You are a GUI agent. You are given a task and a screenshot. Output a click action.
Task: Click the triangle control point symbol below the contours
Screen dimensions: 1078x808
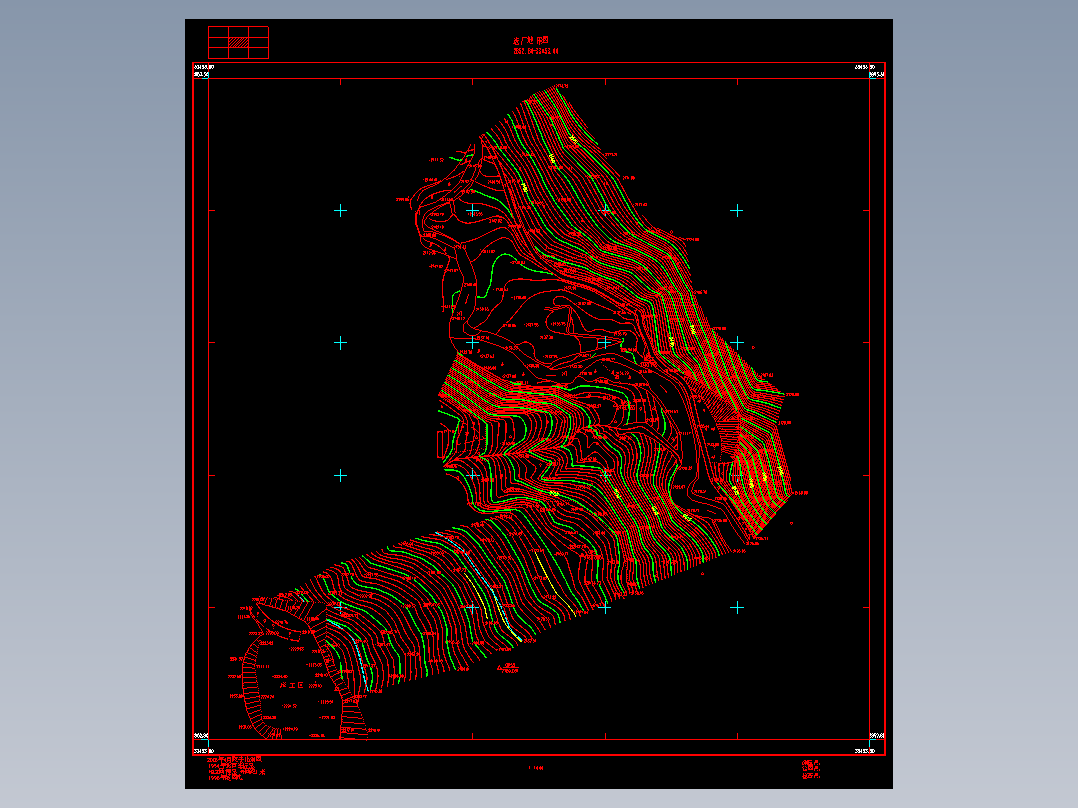[x=500, y=667]
